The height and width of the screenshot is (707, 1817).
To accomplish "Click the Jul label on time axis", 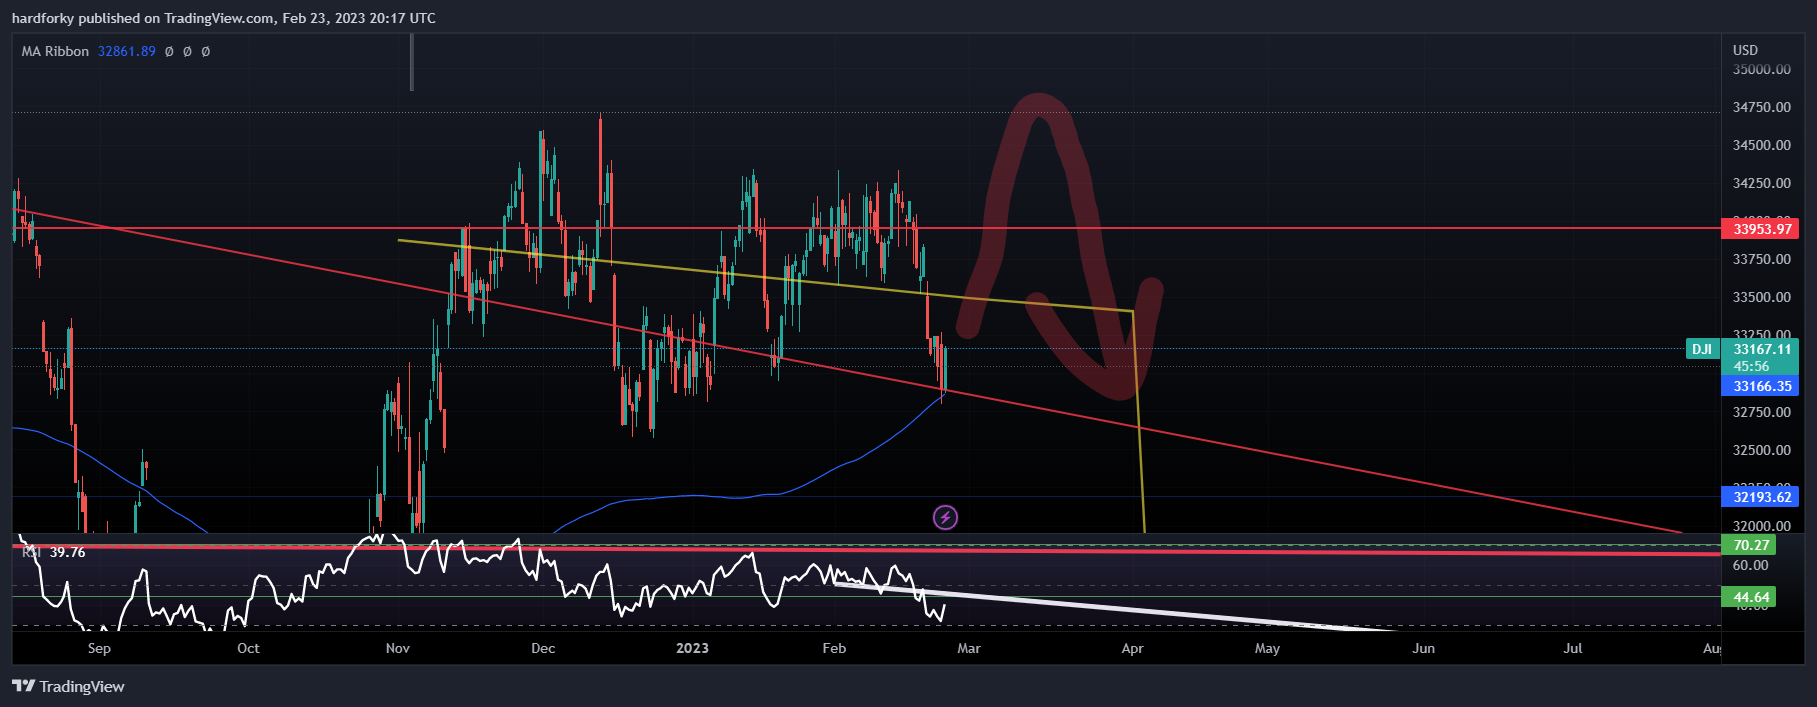I will pyautogui.click(x=1573, y=648).
